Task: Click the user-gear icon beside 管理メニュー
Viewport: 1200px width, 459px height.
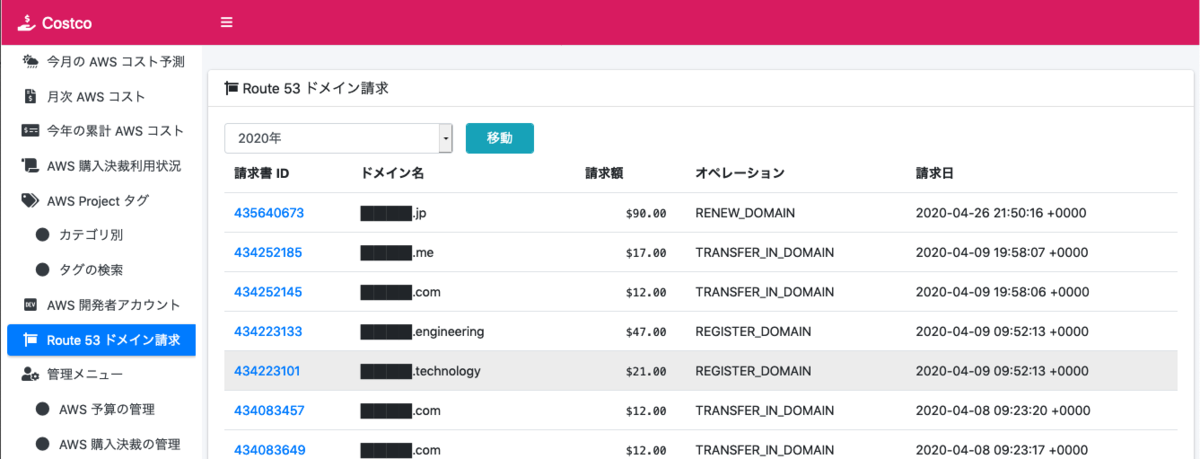Action: pos(31,375)
